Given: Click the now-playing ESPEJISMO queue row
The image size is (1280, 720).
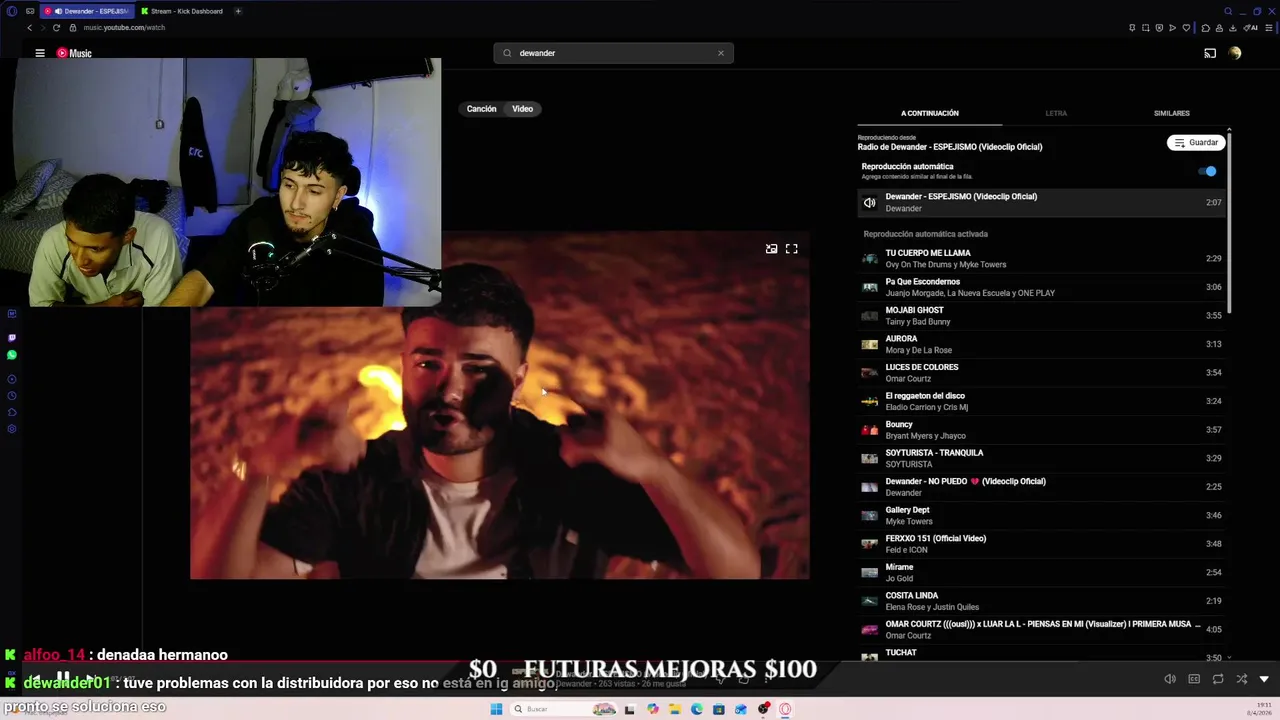Looking at the screenshot, I should (1041, 202).
